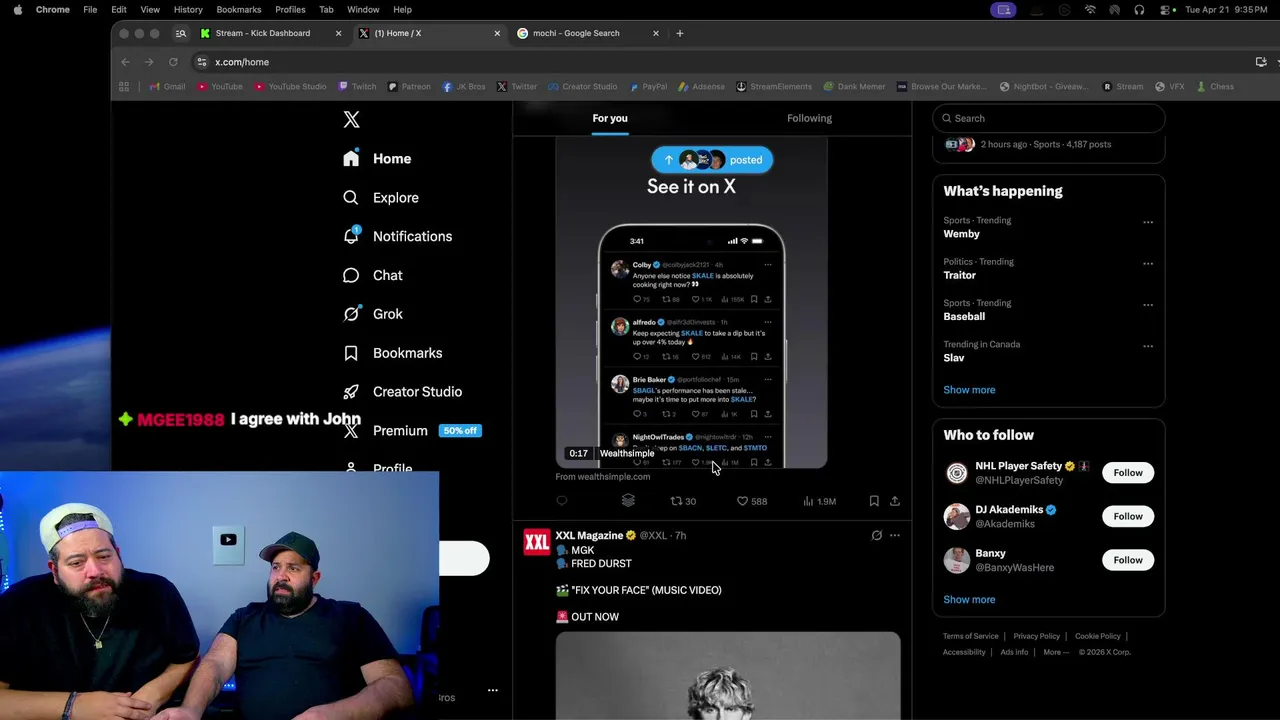This screenshot has height=720, width=1280.
Task: Open more options for Slav trend
Action: coord(1148,346)
